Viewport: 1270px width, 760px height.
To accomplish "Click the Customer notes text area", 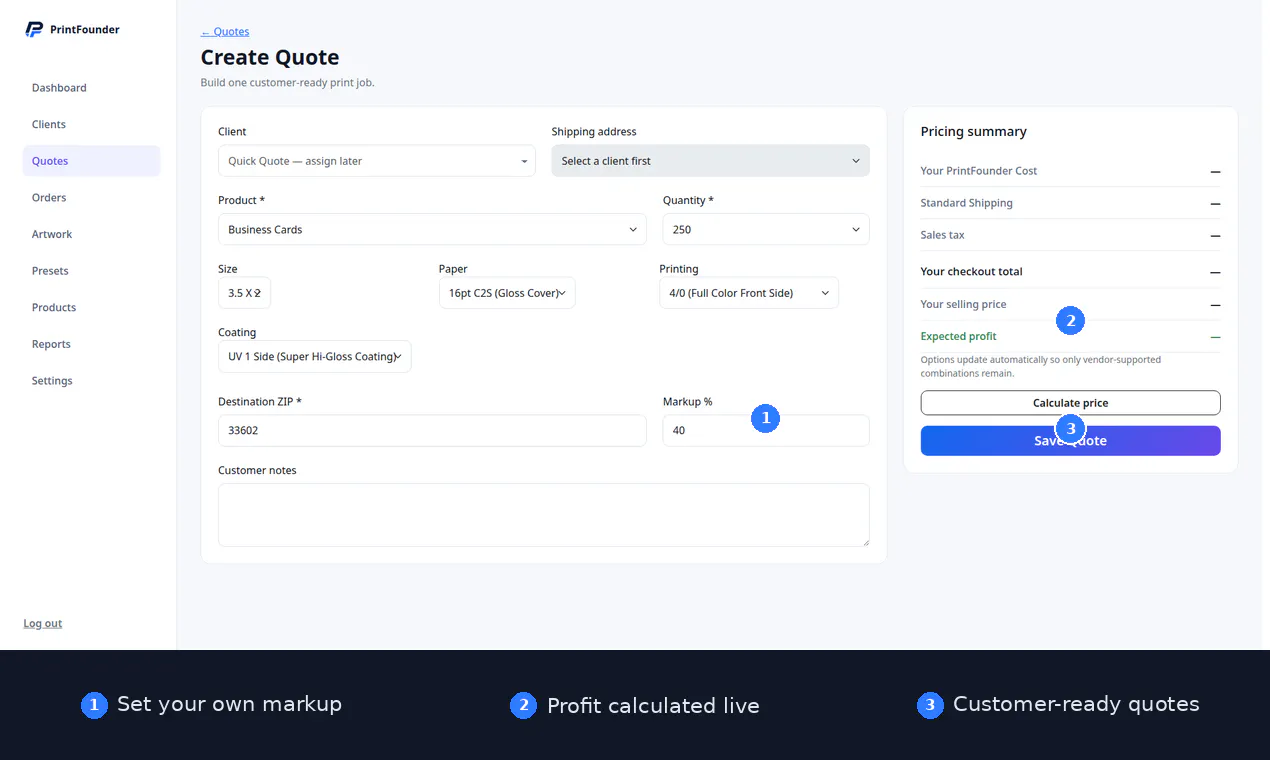I will 544,515.
